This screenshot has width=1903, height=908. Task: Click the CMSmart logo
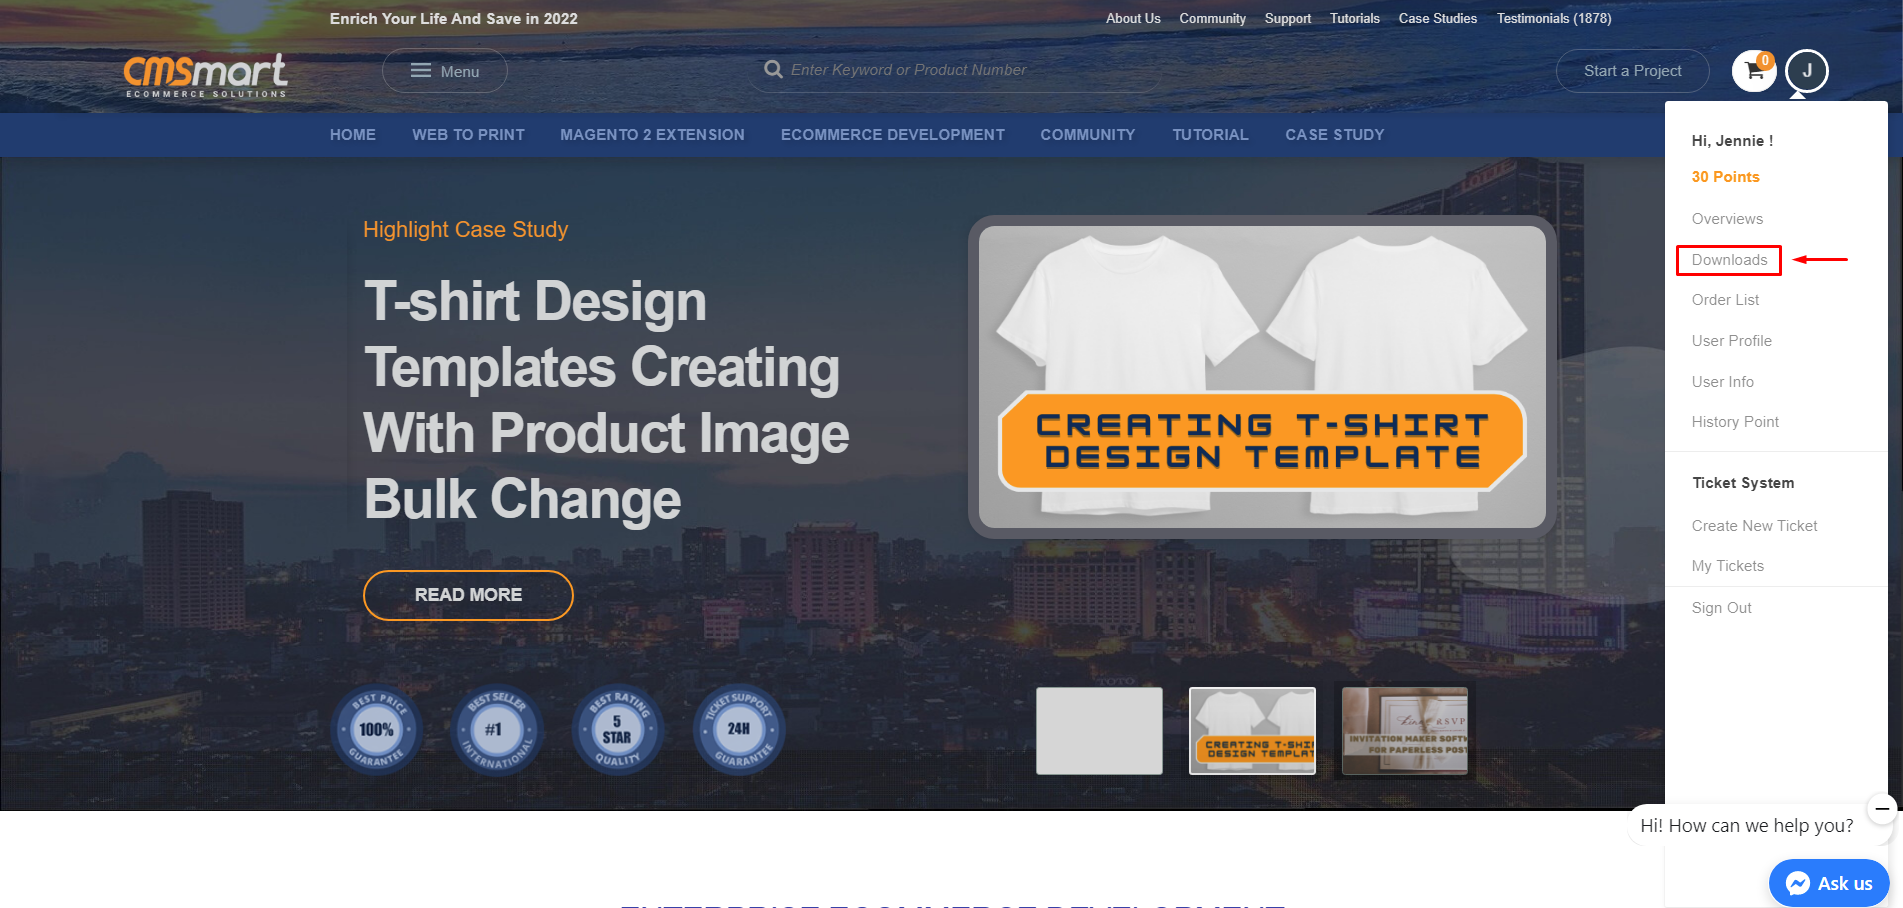coord(205,75)
